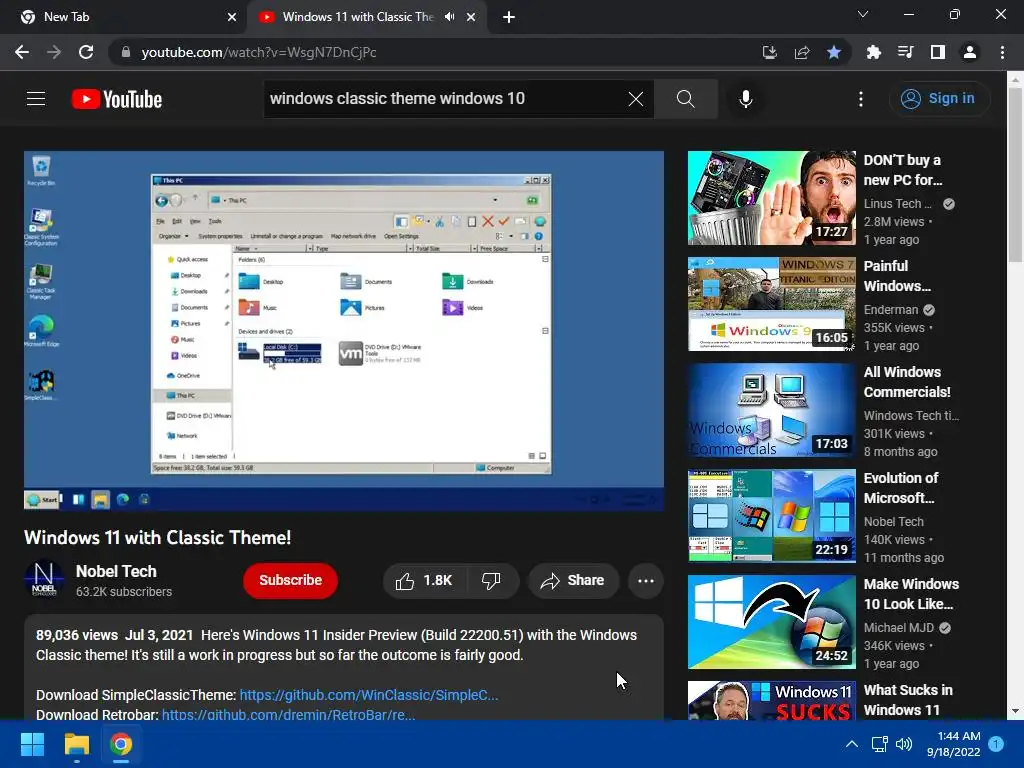This screenshot has height=768, width=1024.
Task: Open media controls icon in Chrome toolbar
Action: 905,52
